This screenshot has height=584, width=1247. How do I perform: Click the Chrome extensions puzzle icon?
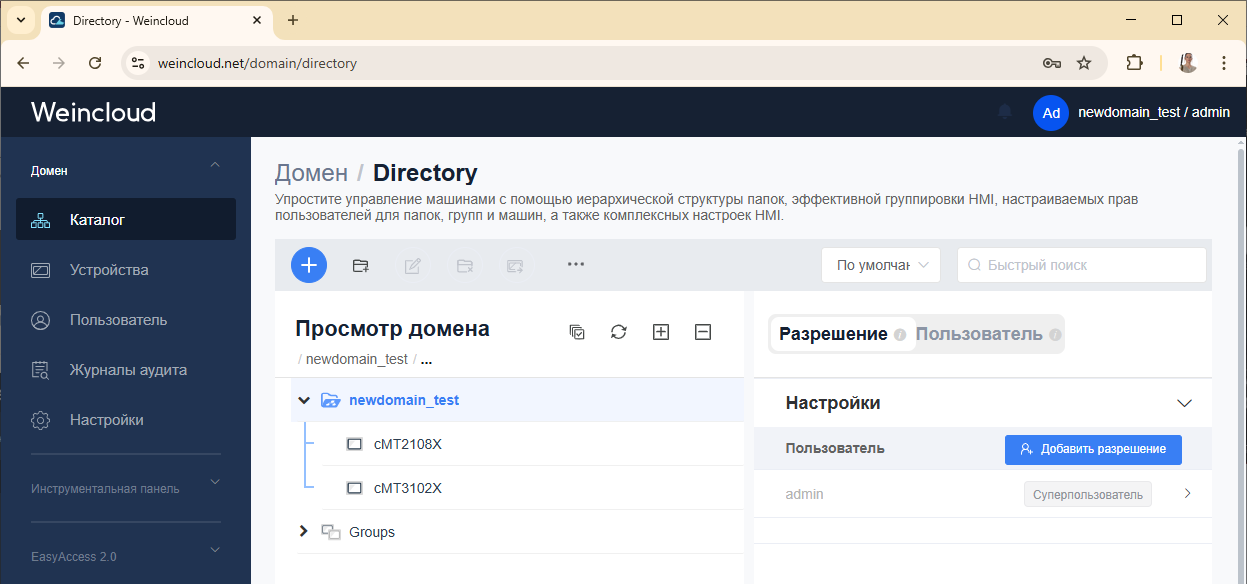pyautogui.click(x=1134, y=63)
